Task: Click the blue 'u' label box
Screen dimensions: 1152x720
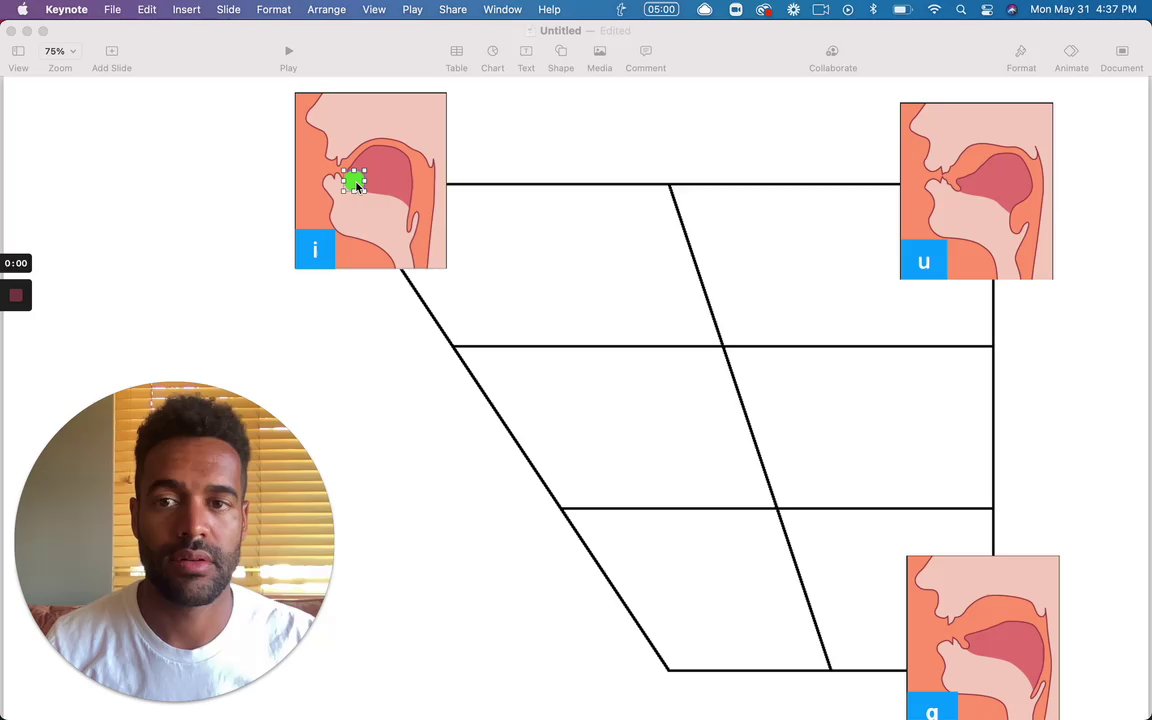Action: click(924, 259)
